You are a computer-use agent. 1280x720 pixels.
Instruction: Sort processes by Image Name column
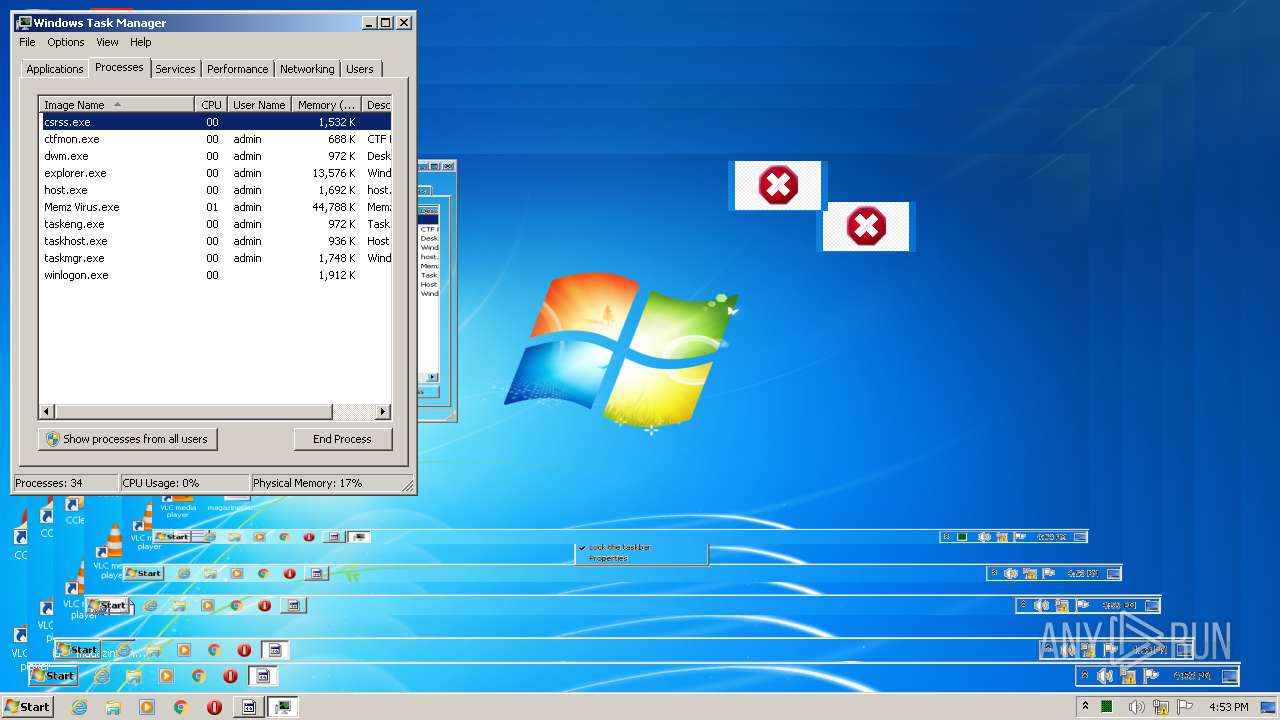click(x=116, y=105)
